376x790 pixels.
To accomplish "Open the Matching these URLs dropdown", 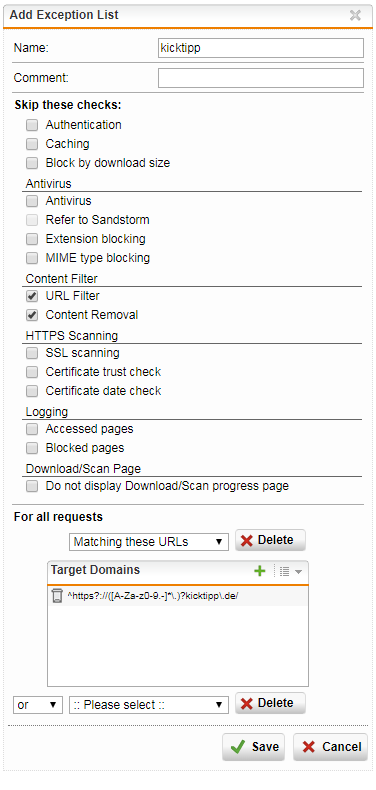I will pyautogui.click(x=149, y=542).
